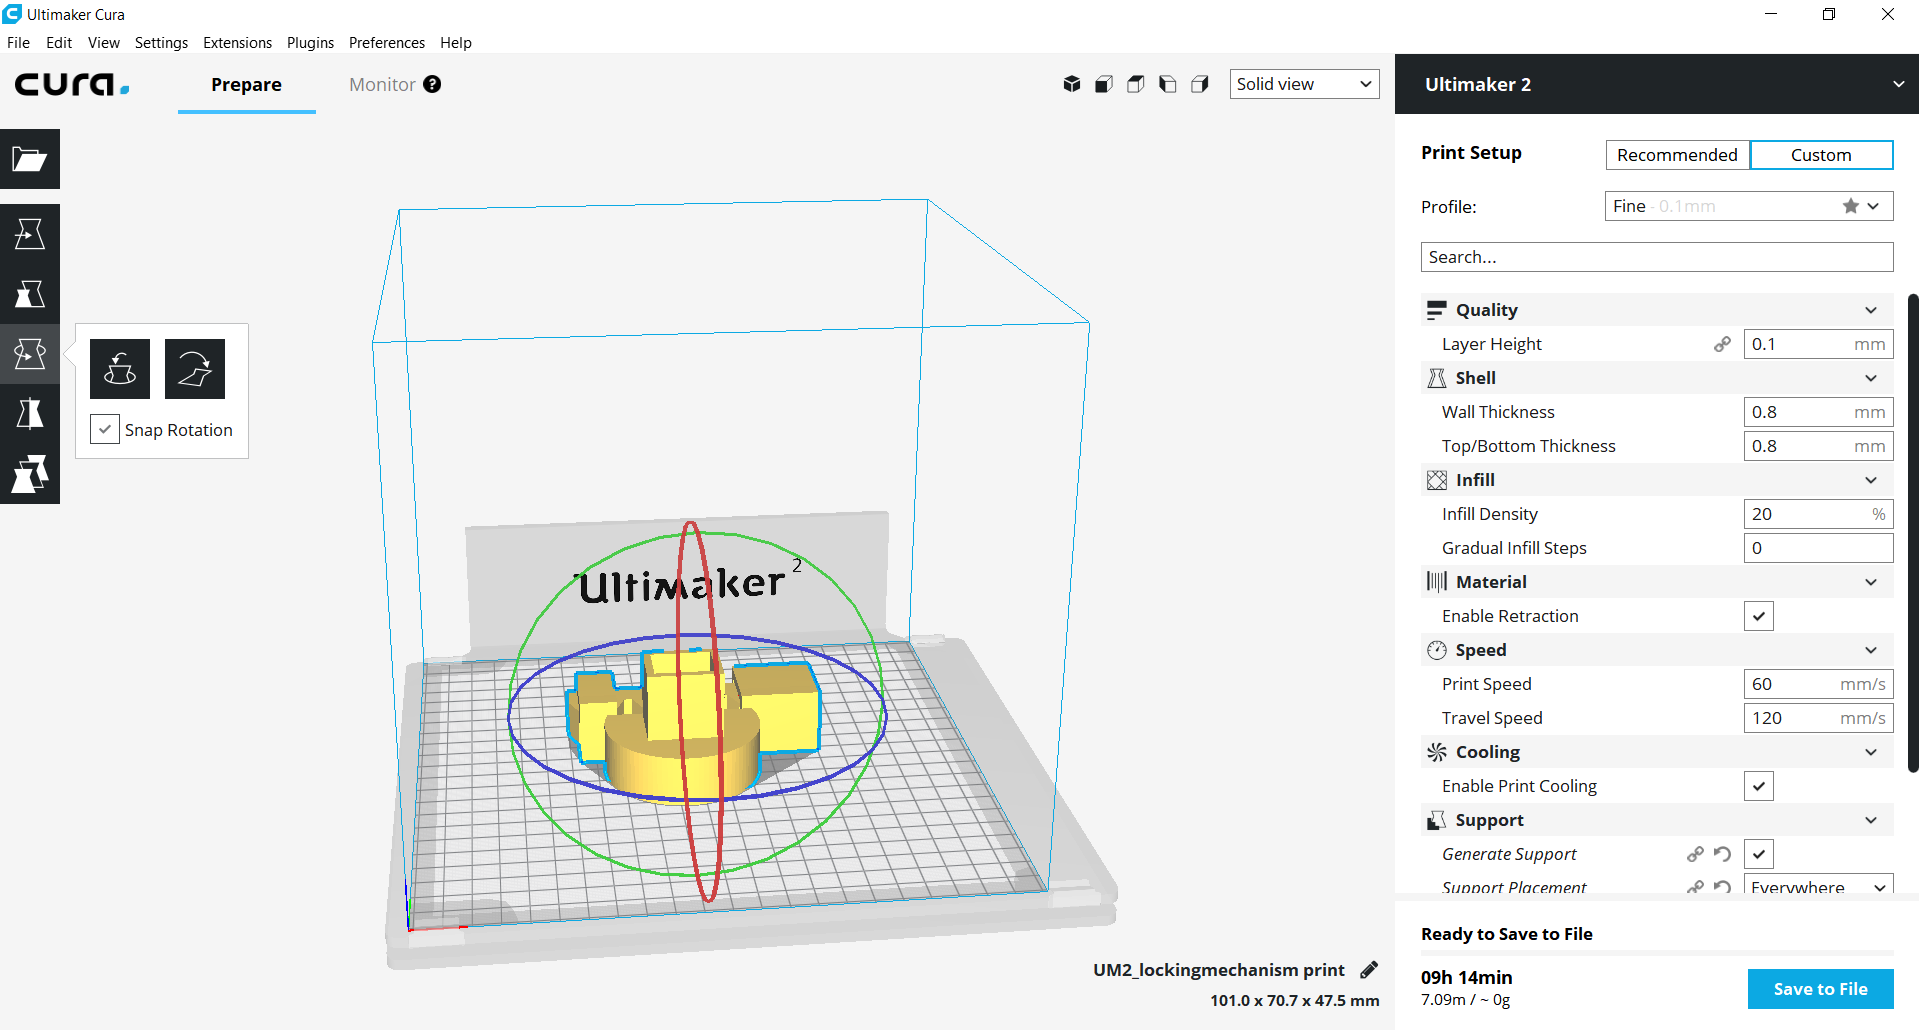Open the Extensions menu
The image size is (1919, 1030).
click(x=237, y=42)
